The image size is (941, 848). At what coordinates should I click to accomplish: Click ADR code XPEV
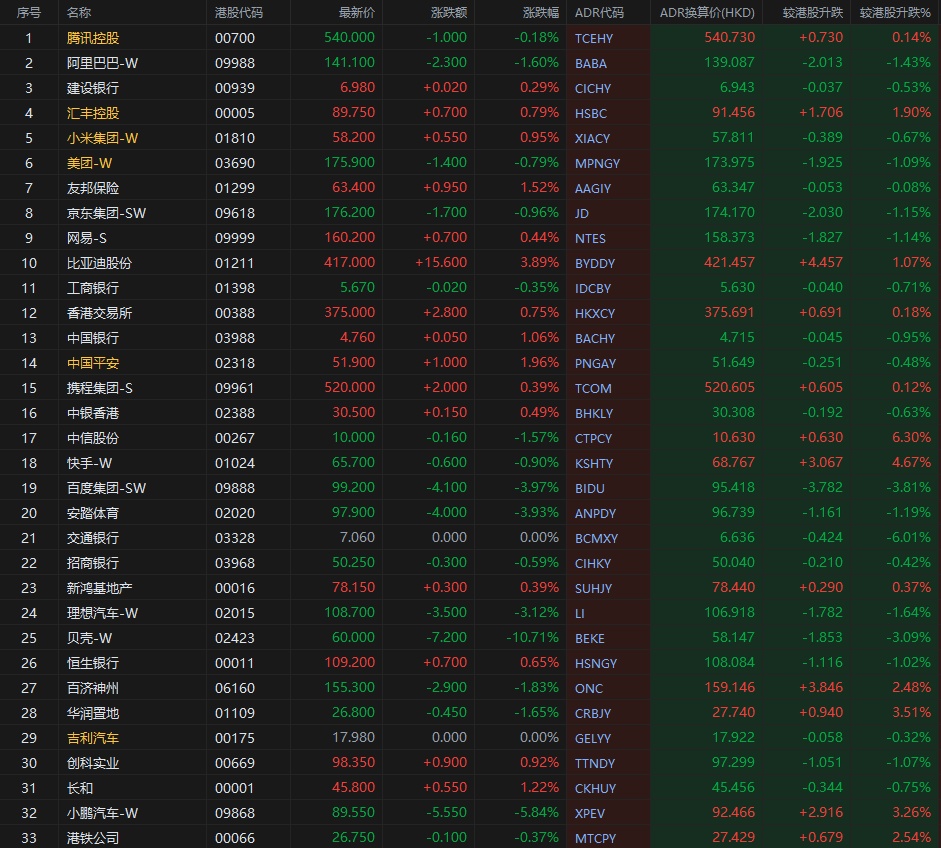point(590,814)
